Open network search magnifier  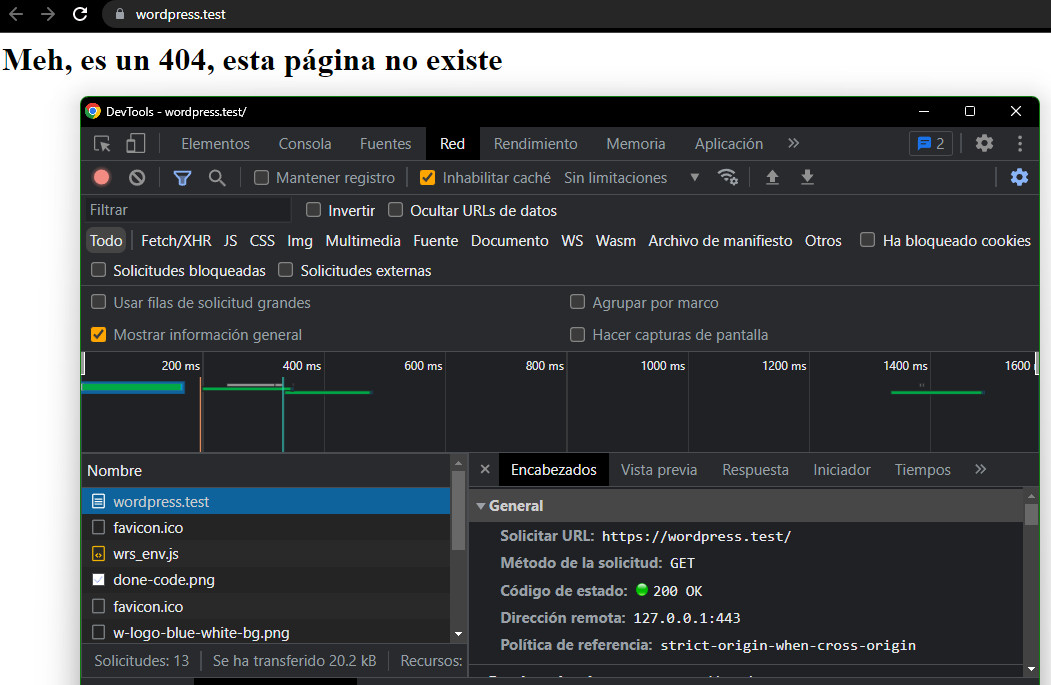tap(218, 177)
